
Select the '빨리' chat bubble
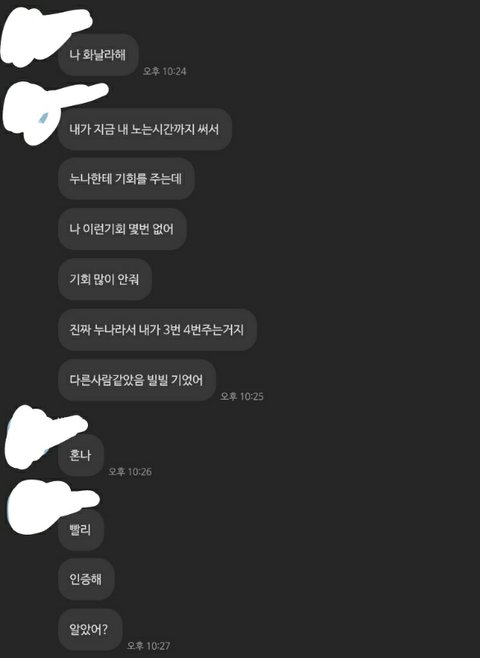(x=81, y=530)
